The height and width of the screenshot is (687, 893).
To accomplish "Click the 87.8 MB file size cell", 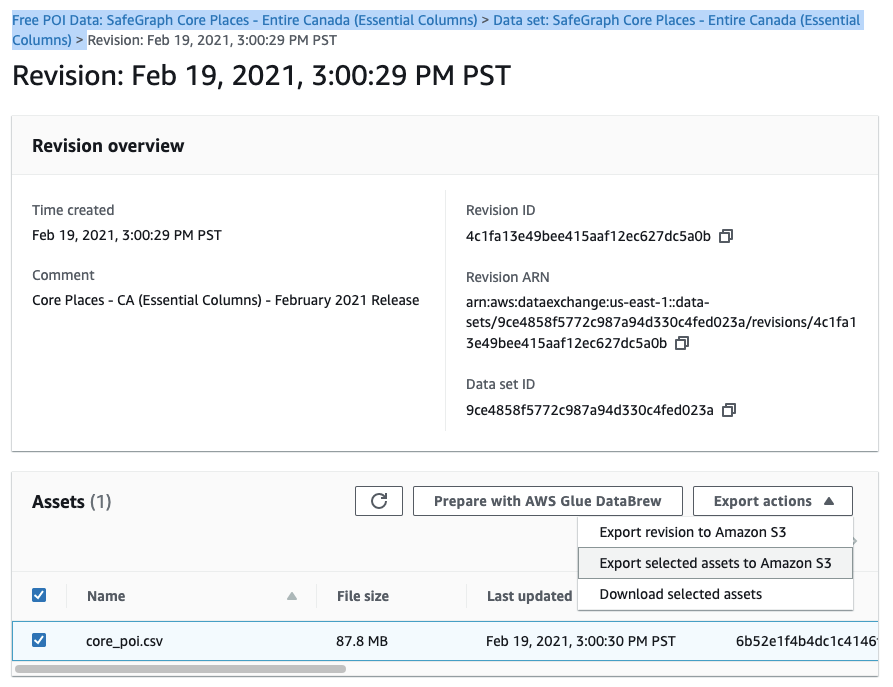I will 362,641.
